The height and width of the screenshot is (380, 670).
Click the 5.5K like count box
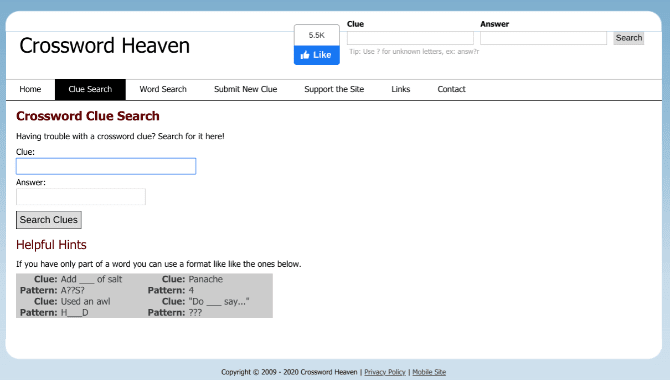(317, 35)
